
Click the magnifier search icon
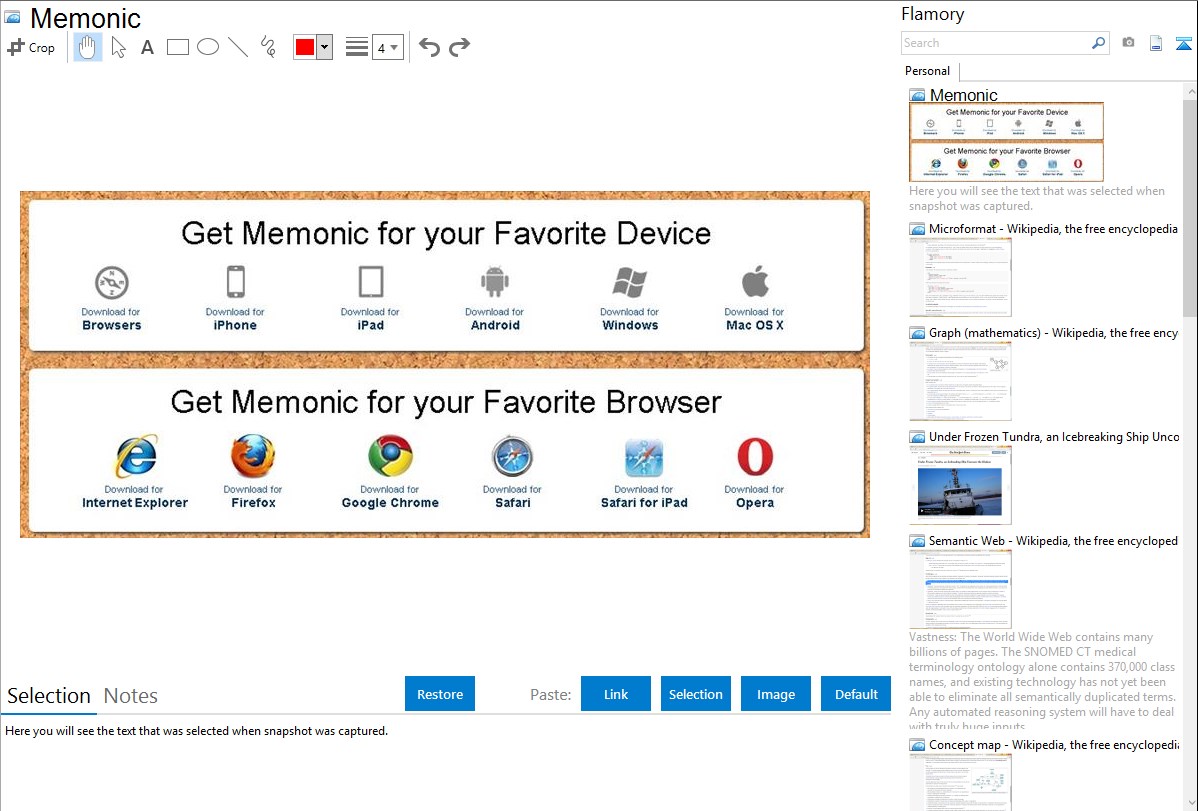point(1099,43)
